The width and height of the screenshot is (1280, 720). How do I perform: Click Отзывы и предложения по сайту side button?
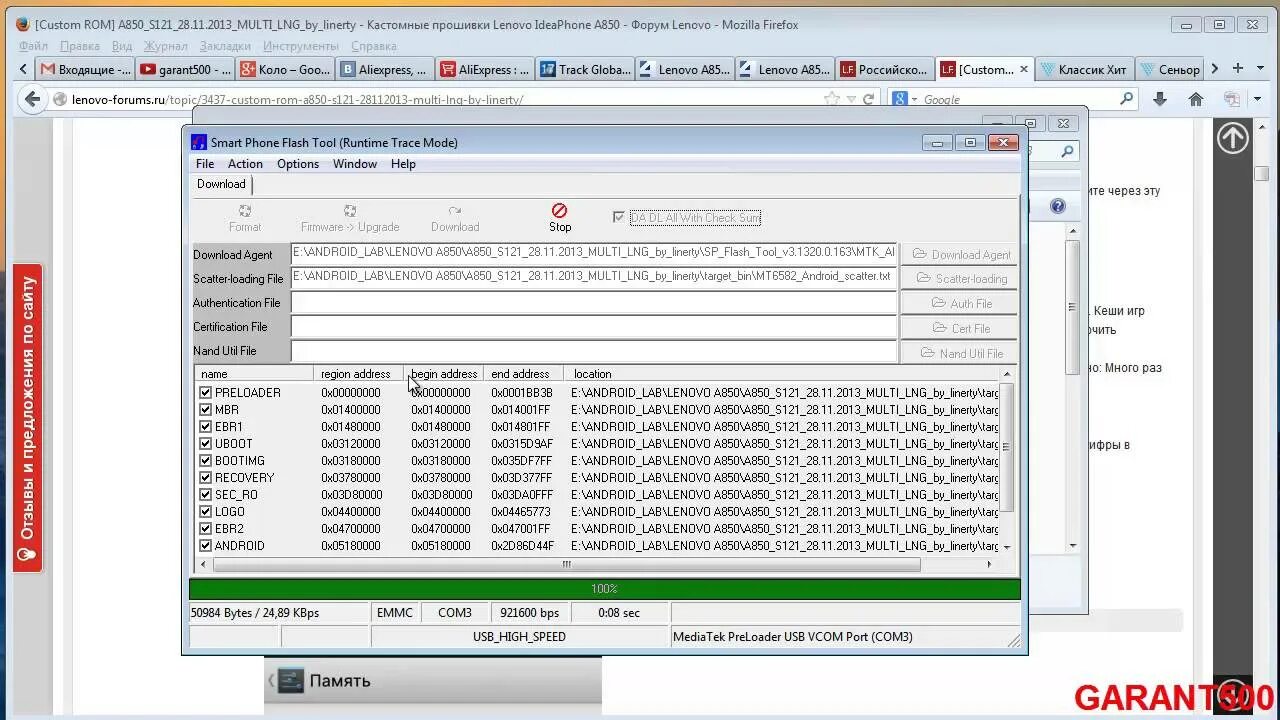[28, 419]
